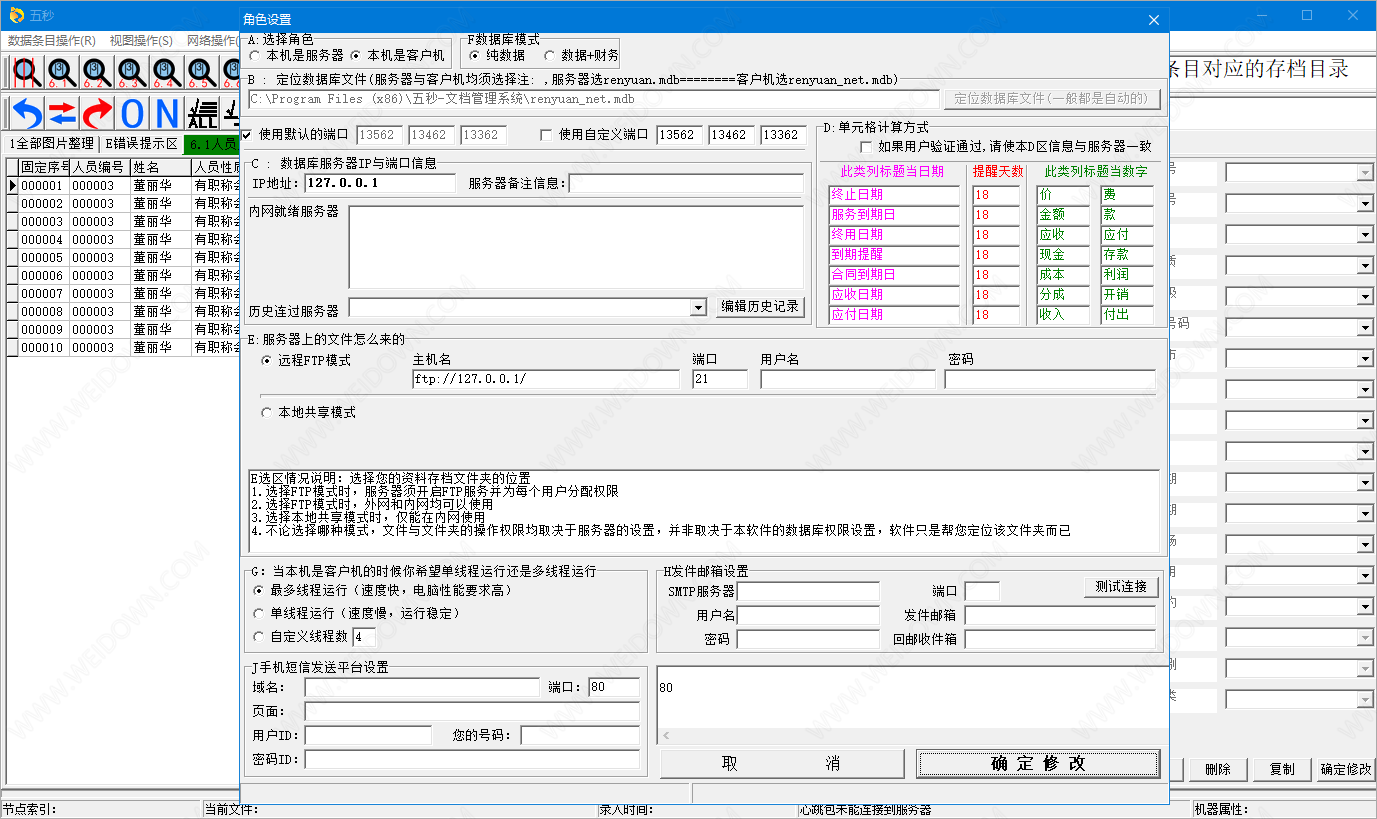Click the blue O toolbar icon
The width and height of the screenshot is (1377, 819).
click(132, 113)
